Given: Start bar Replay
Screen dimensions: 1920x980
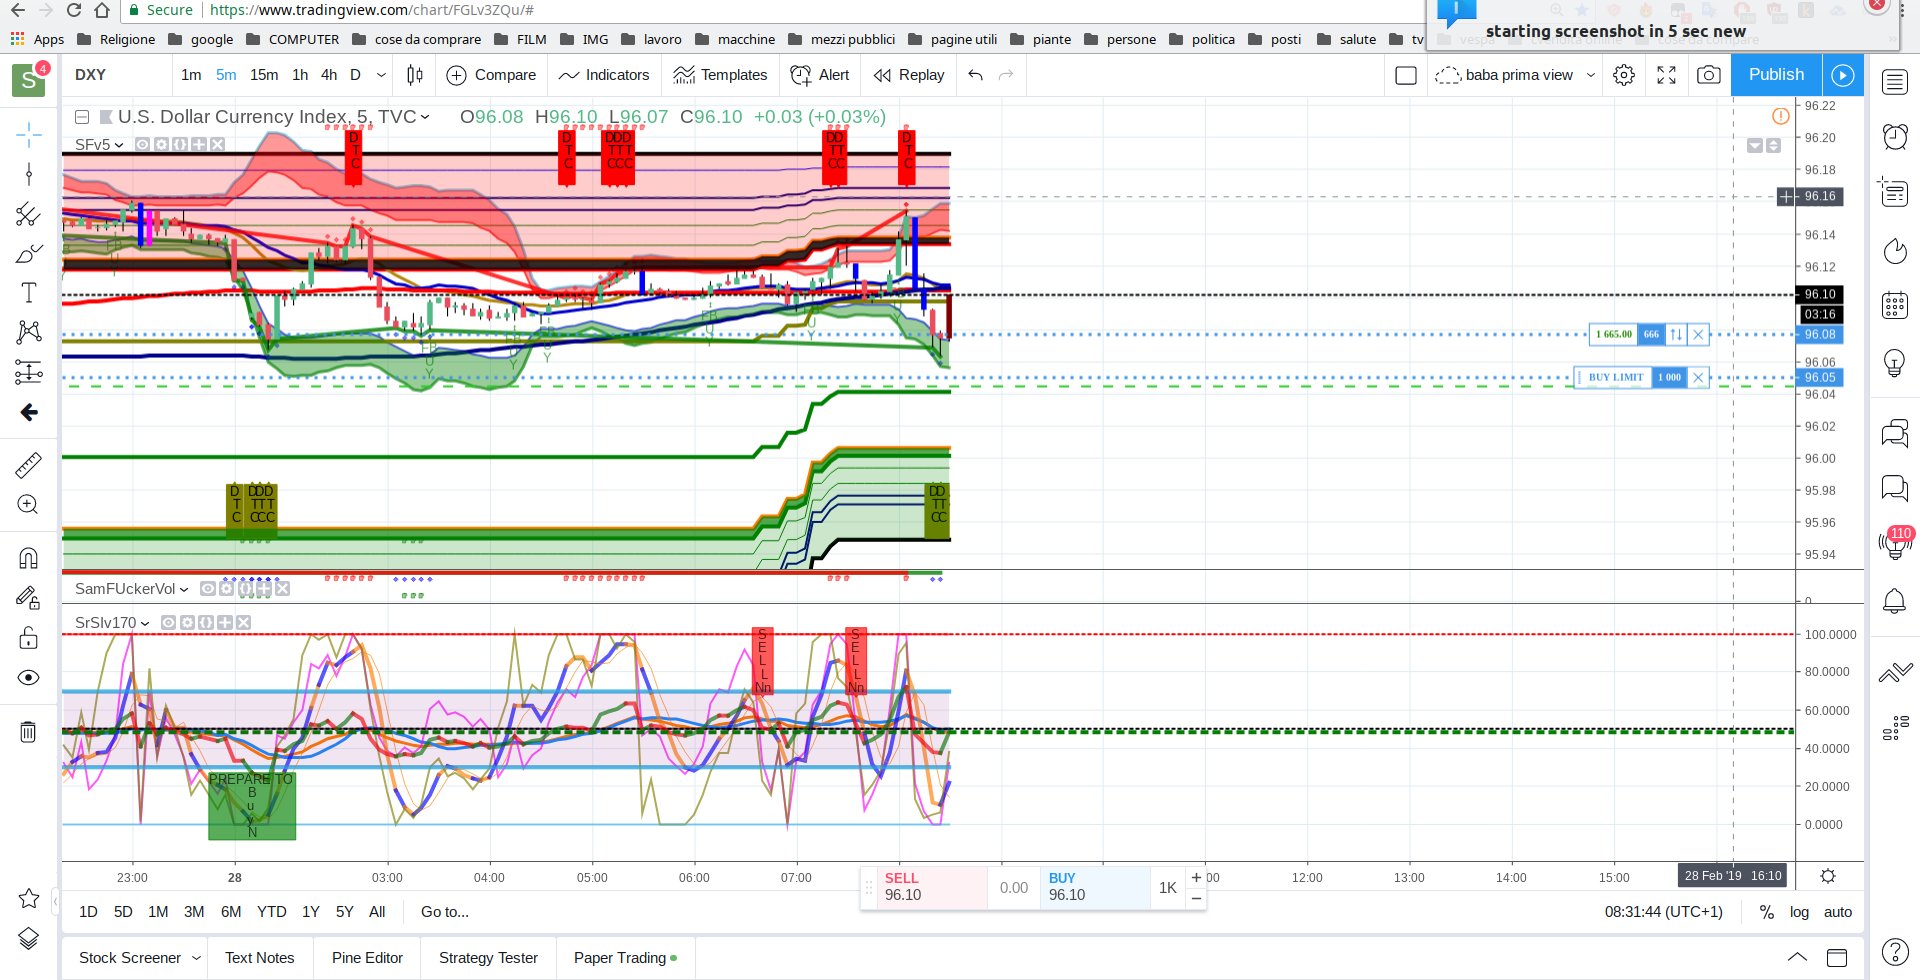Looking at the screenshot, I should coord(908,75).
